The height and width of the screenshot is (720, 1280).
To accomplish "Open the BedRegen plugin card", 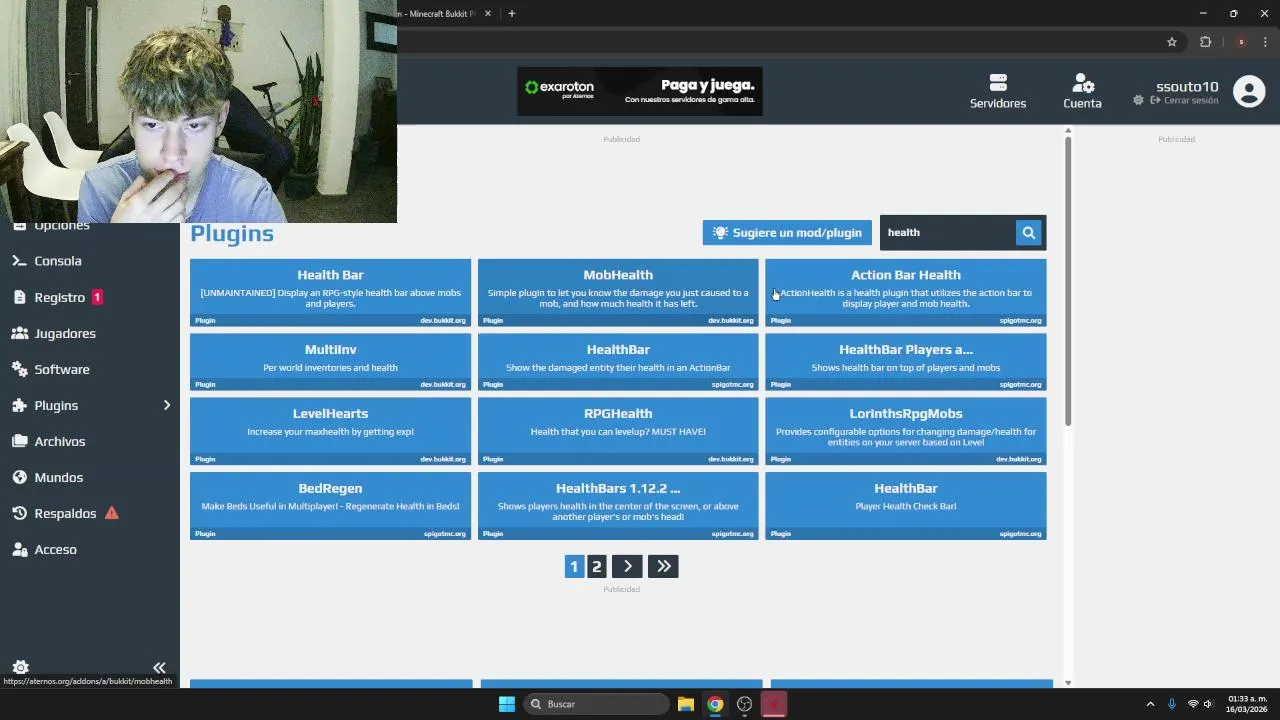I will pos(330,506).
